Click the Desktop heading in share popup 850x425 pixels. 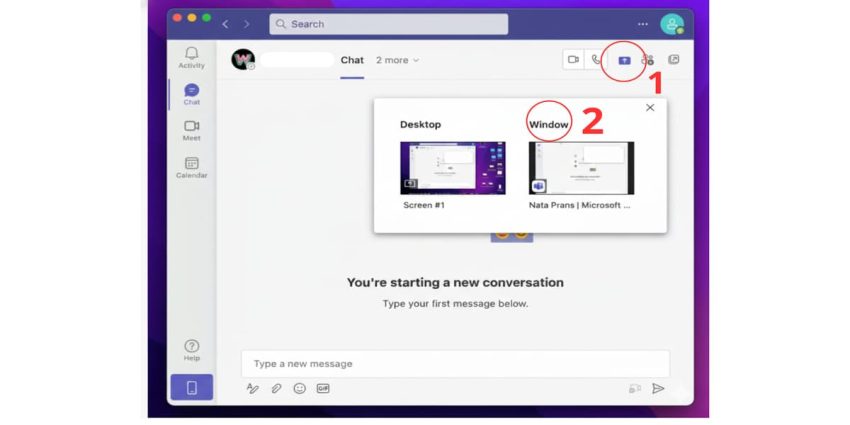click(x=420, y=124)
